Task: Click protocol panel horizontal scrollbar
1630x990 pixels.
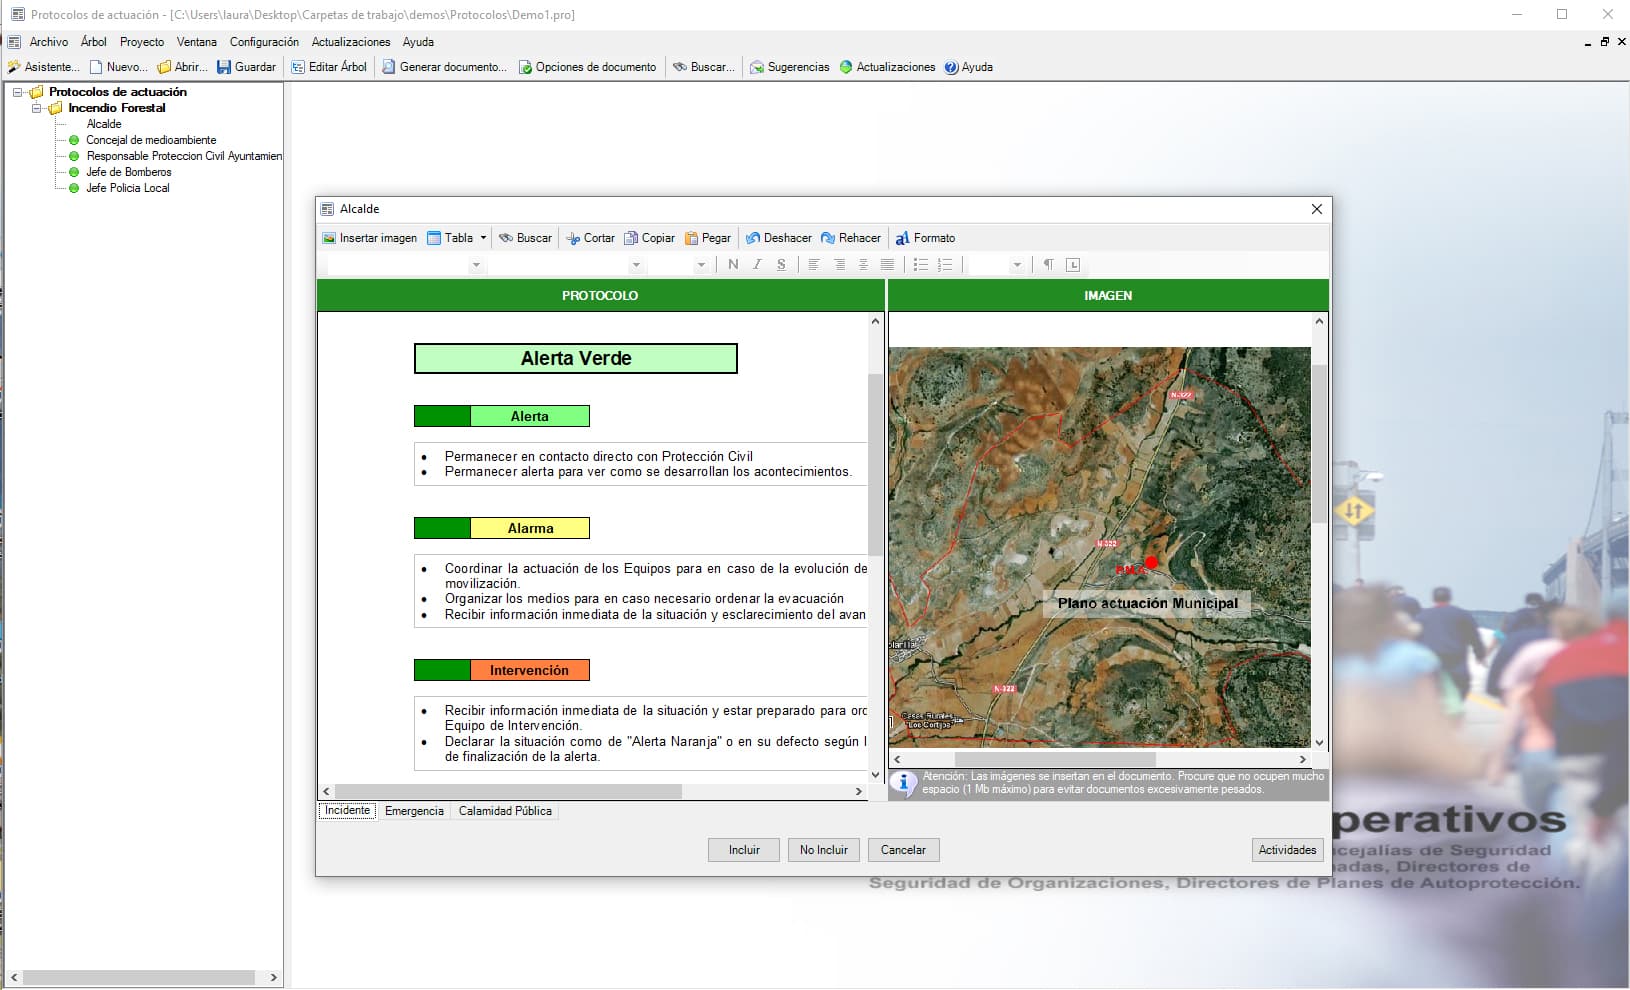Action: pos(509,791)
